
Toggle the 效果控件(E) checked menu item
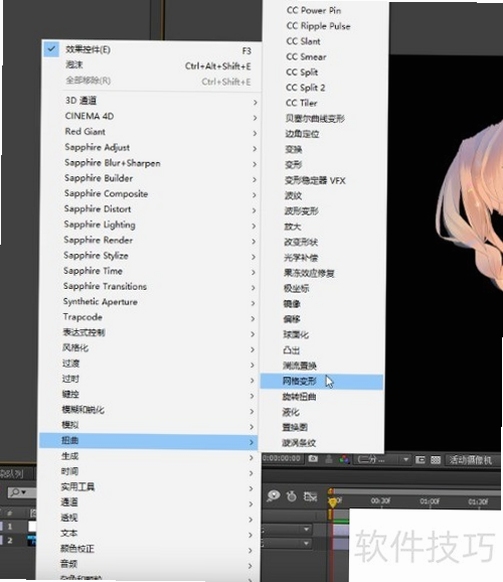point(152,50)
